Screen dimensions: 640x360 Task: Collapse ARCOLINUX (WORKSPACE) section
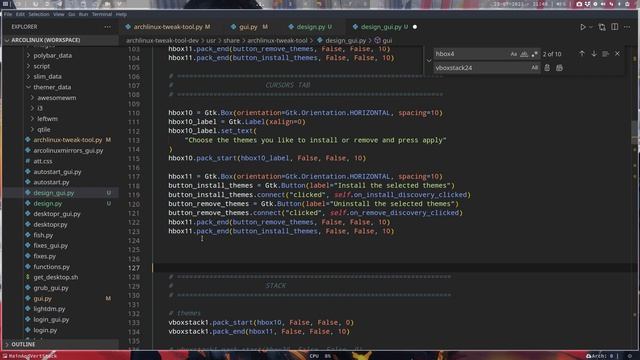tap(60, 40)
